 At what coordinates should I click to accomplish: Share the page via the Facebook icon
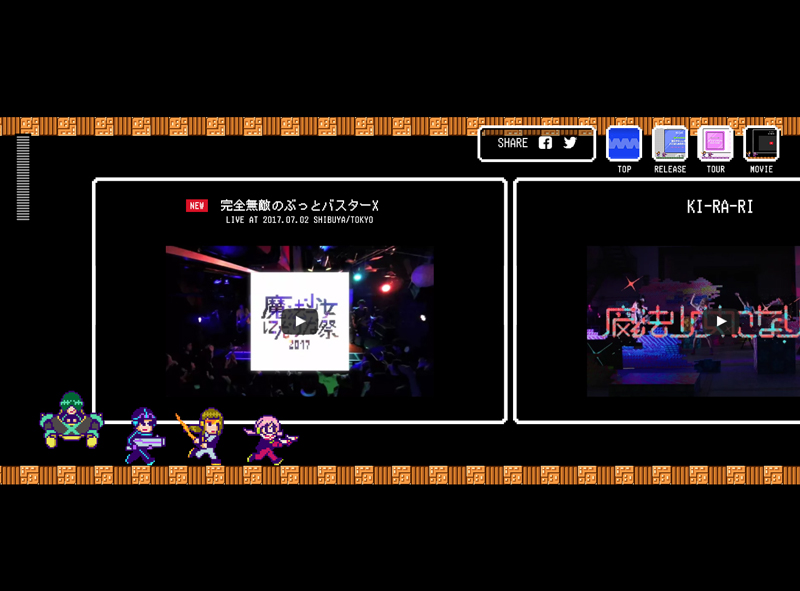545,143
